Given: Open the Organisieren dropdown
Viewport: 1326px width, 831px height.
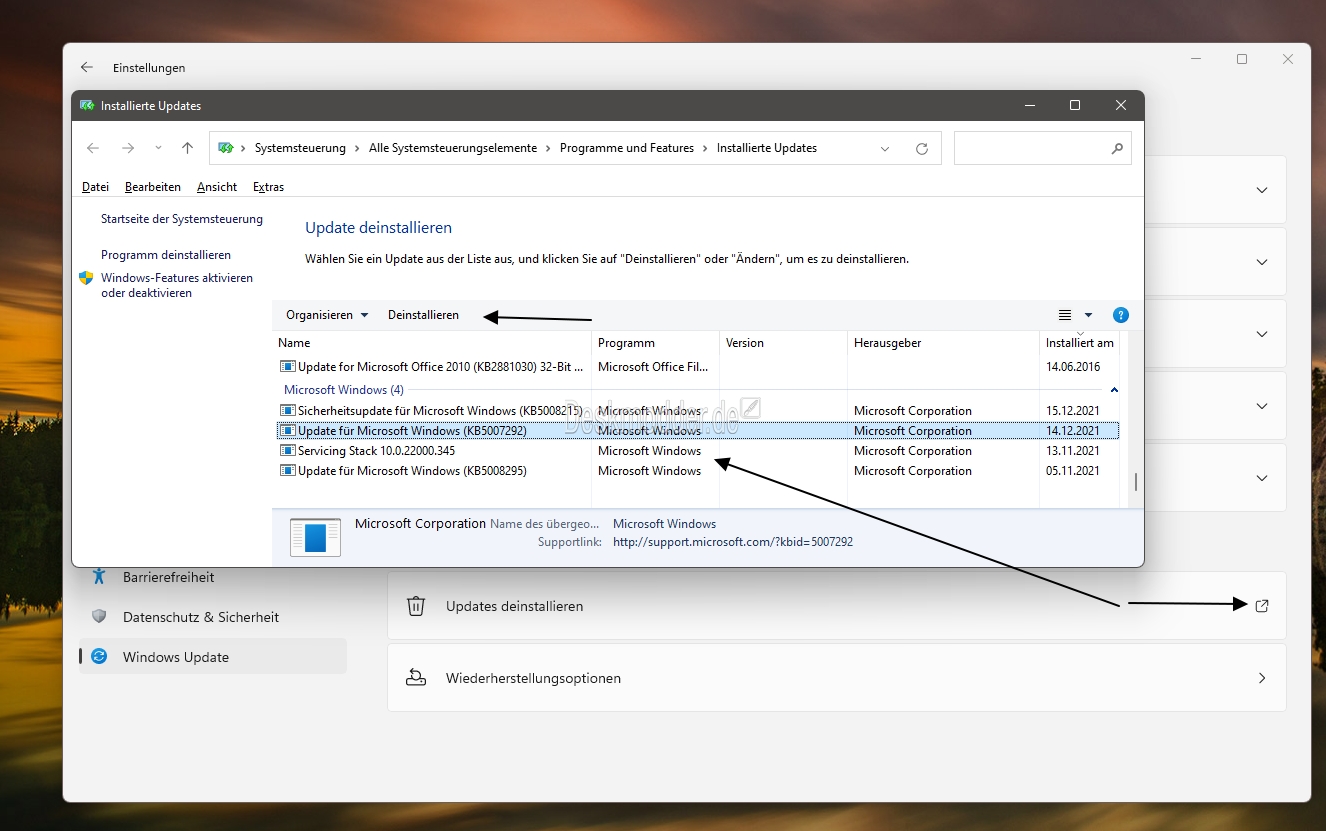Looking at the screenshot, I should [x=327, y=315].
